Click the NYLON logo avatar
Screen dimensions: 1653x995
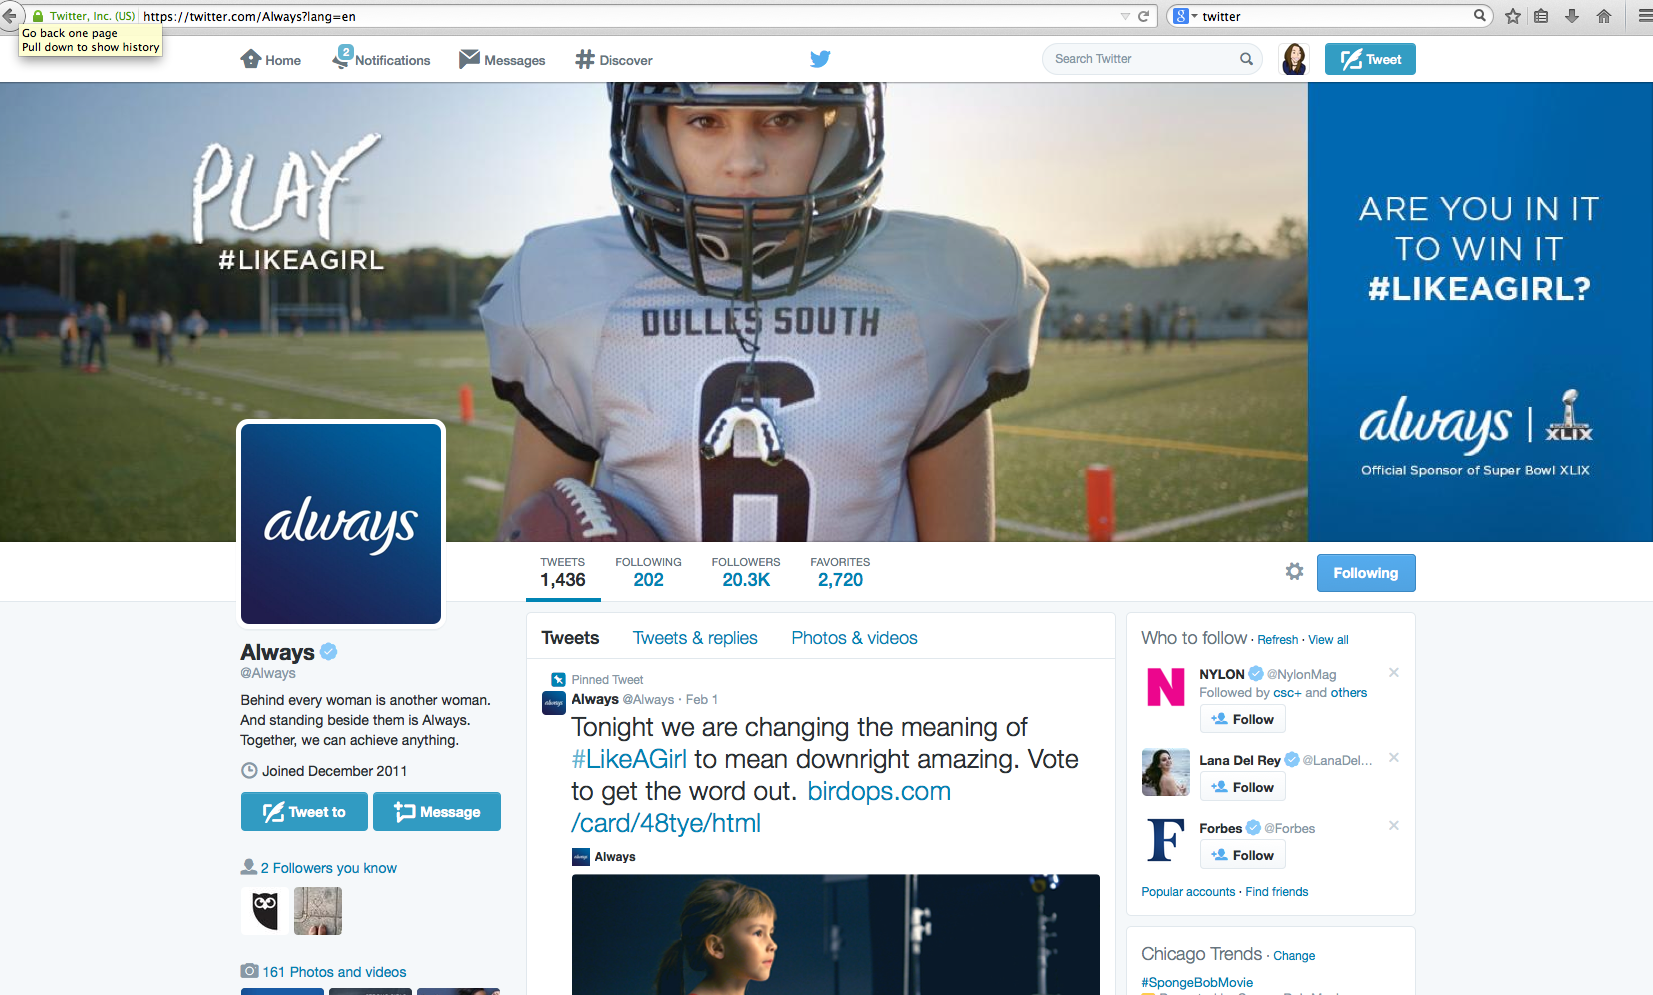coord(1166,687)
